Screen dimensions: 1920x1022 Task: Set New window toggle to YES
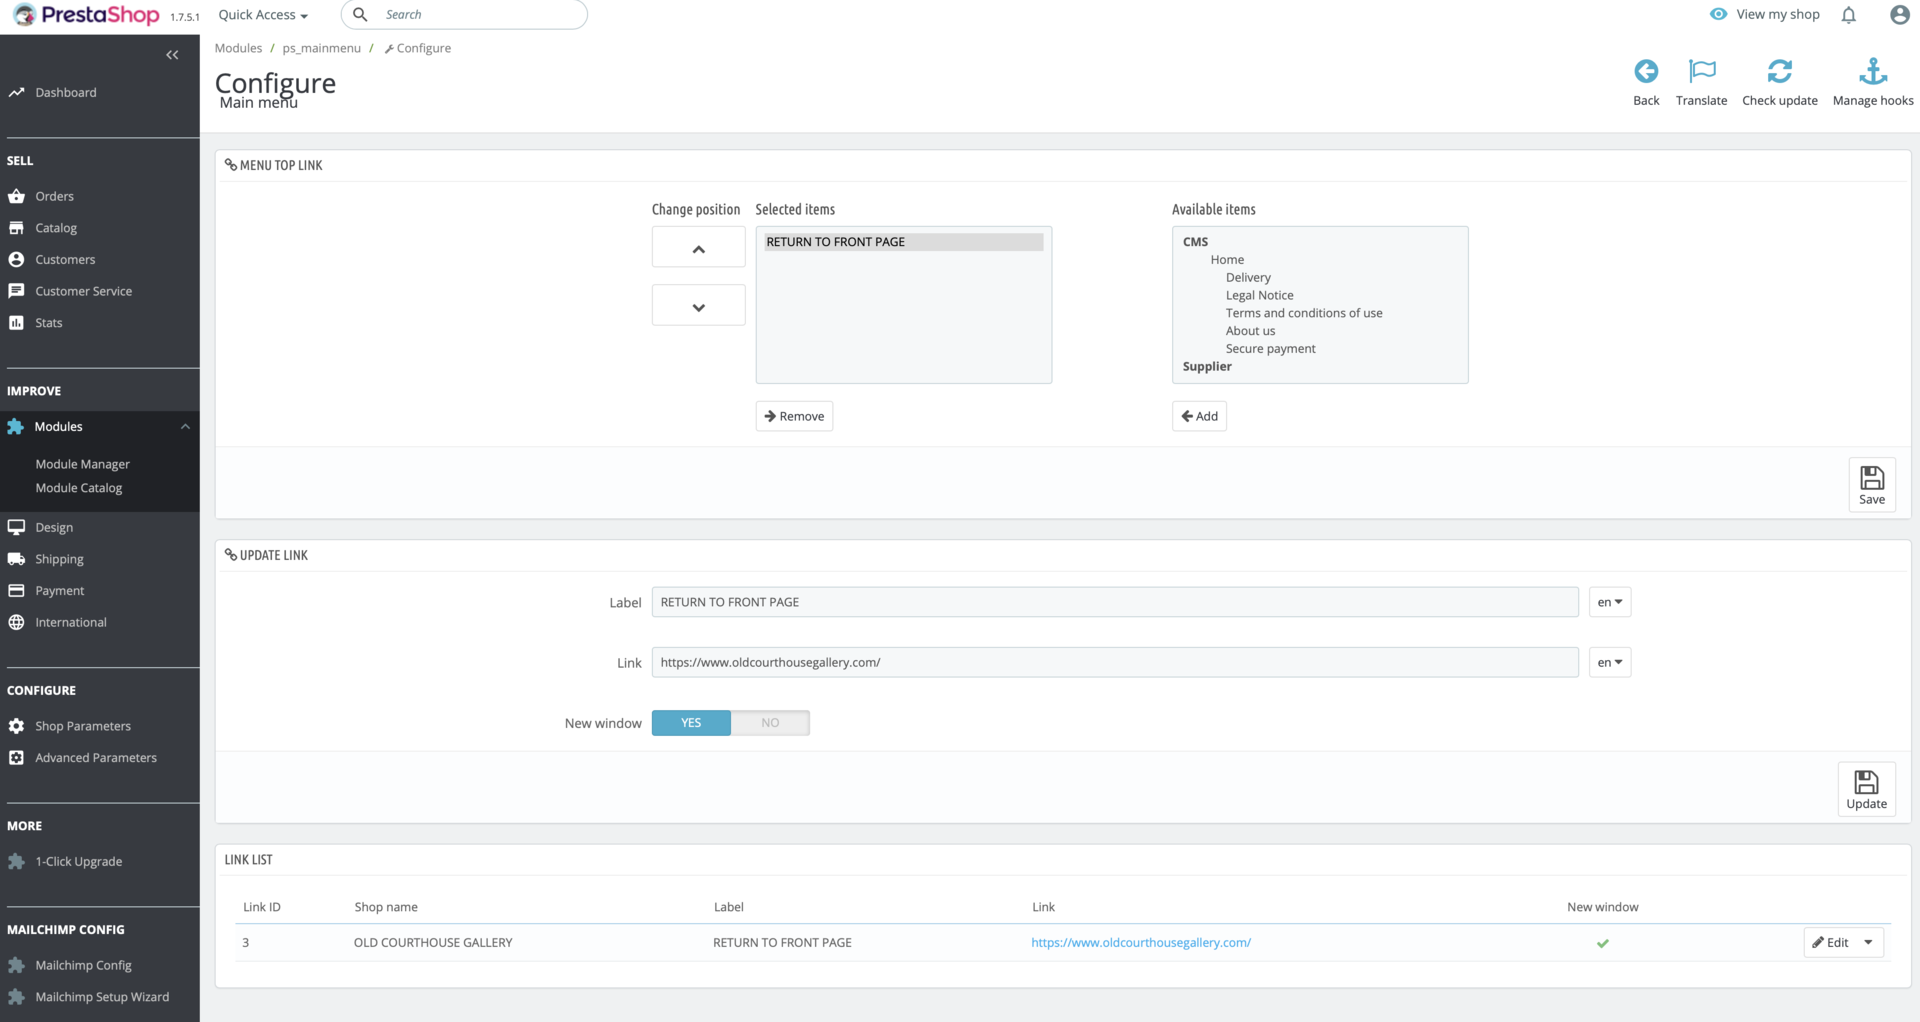coord(691,723)
